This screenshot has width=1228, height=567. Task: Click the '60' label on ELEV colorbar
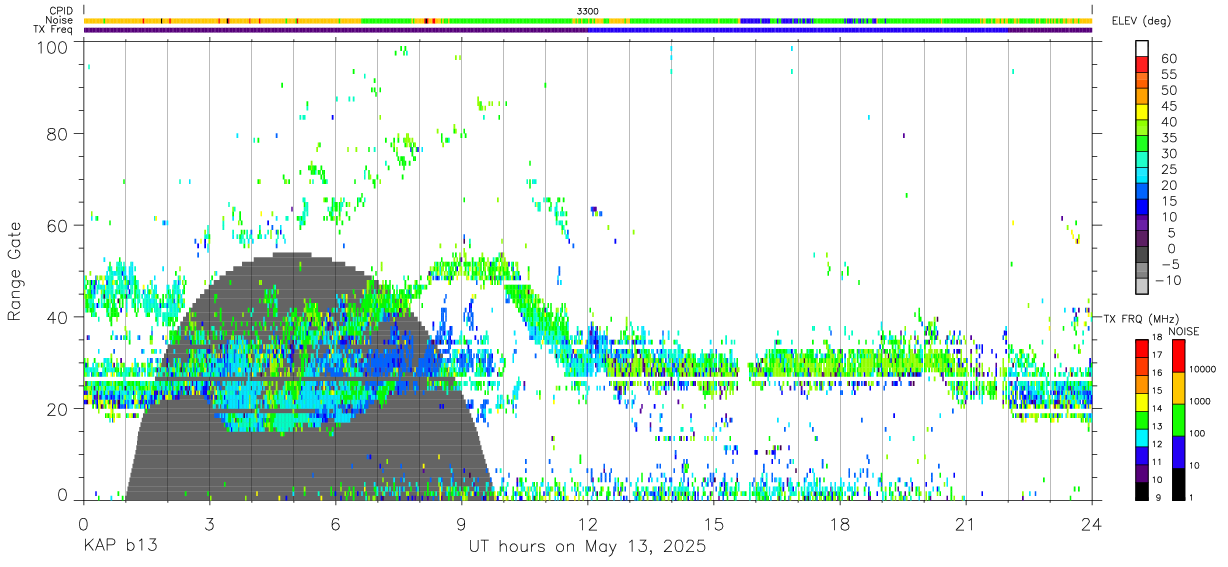[x=1168, y=58]
